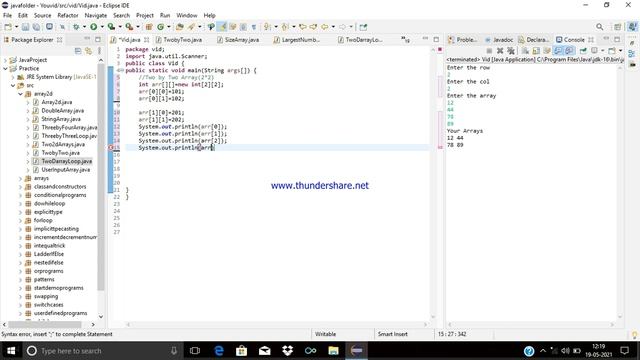Click the New file wizard icon
The width and height of the screenshot is (640, 360).
(8, 27)
